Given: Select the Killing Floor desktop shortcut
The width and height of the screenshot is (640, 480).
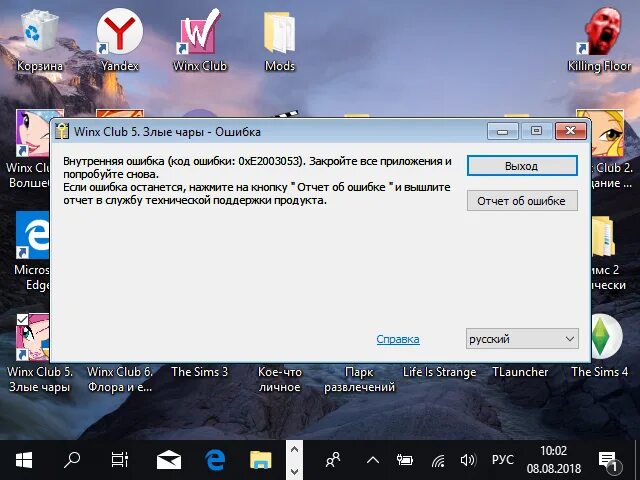Looking at the screenshot, I should (x=600, y=41).
